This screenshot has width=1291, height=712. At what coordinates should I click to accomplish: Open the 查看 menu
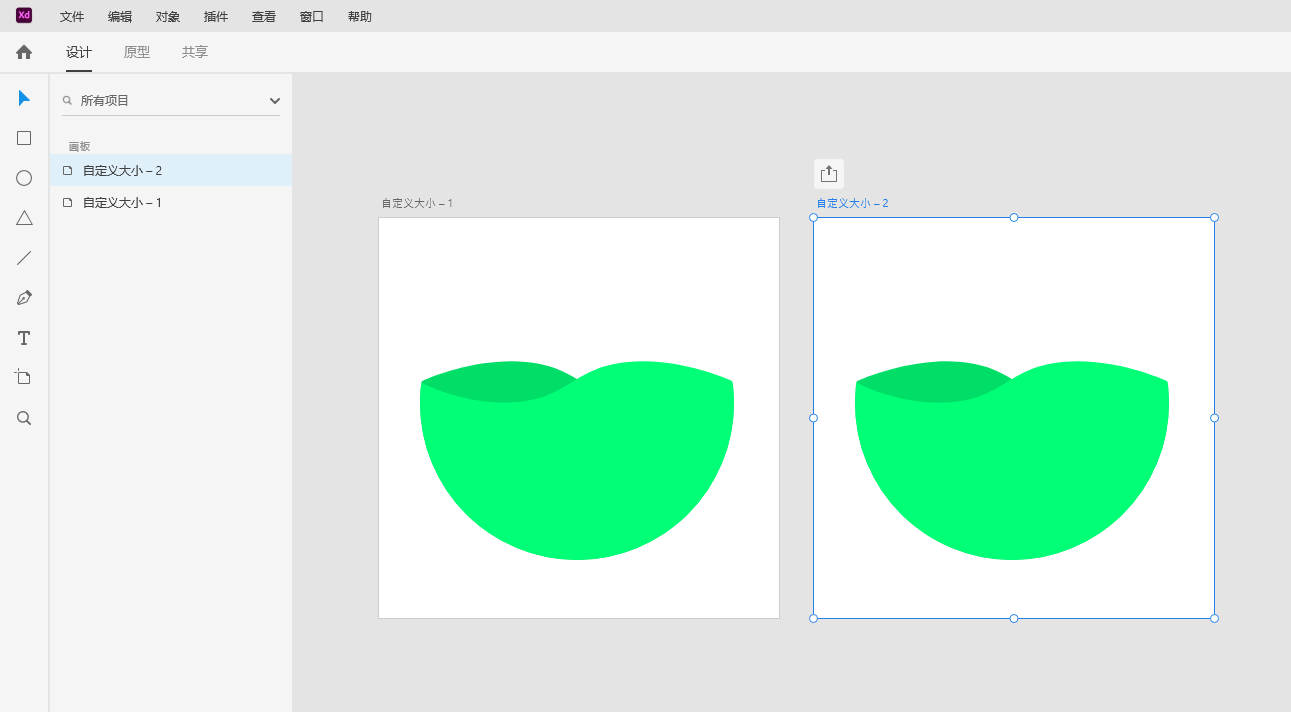coord(264,17)
